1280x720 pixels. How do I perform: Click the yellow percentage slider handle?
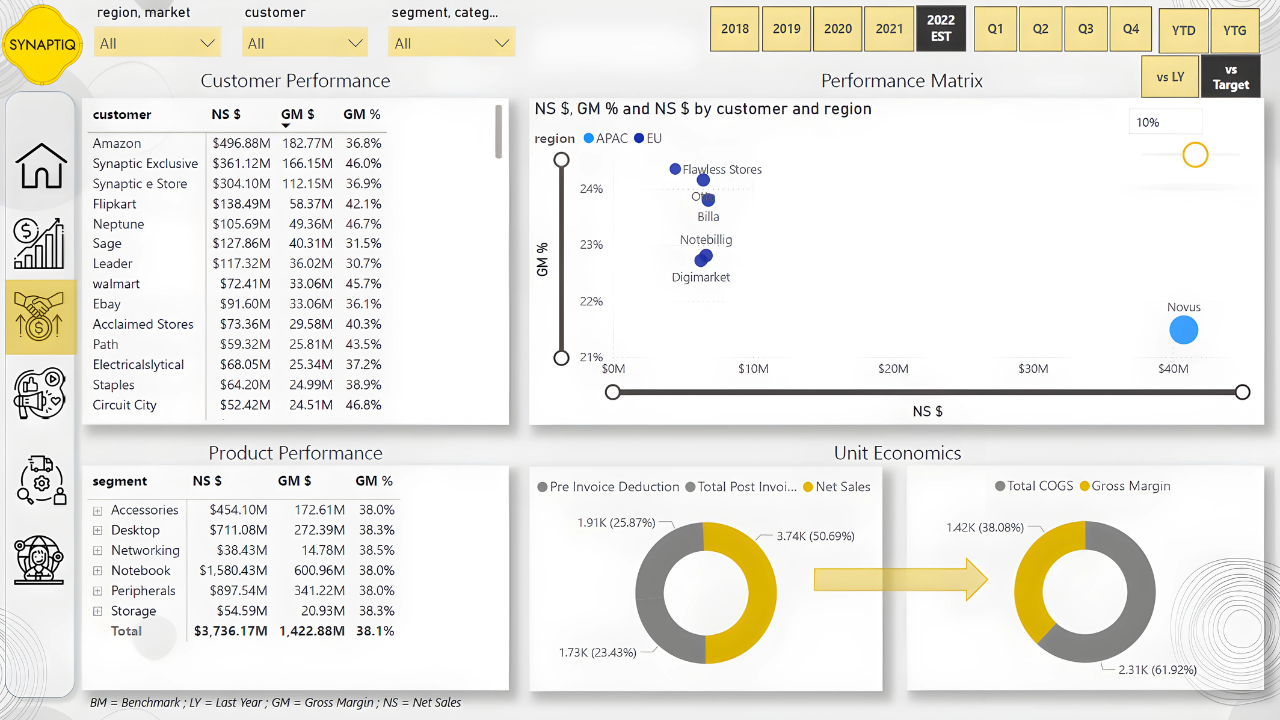1195,154
